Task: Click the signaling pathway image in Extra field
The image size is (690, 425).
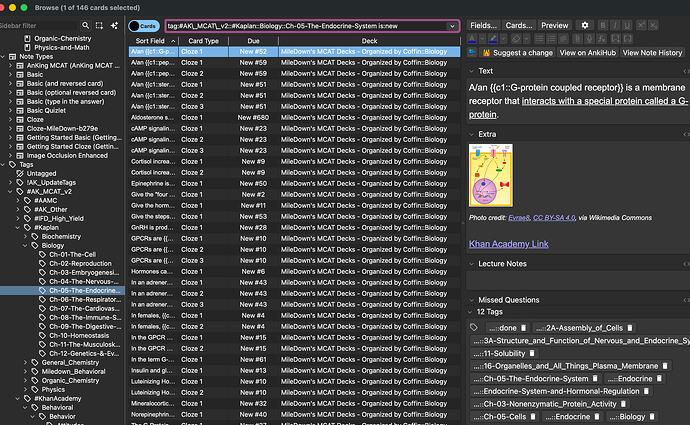Action: (491, 175)
